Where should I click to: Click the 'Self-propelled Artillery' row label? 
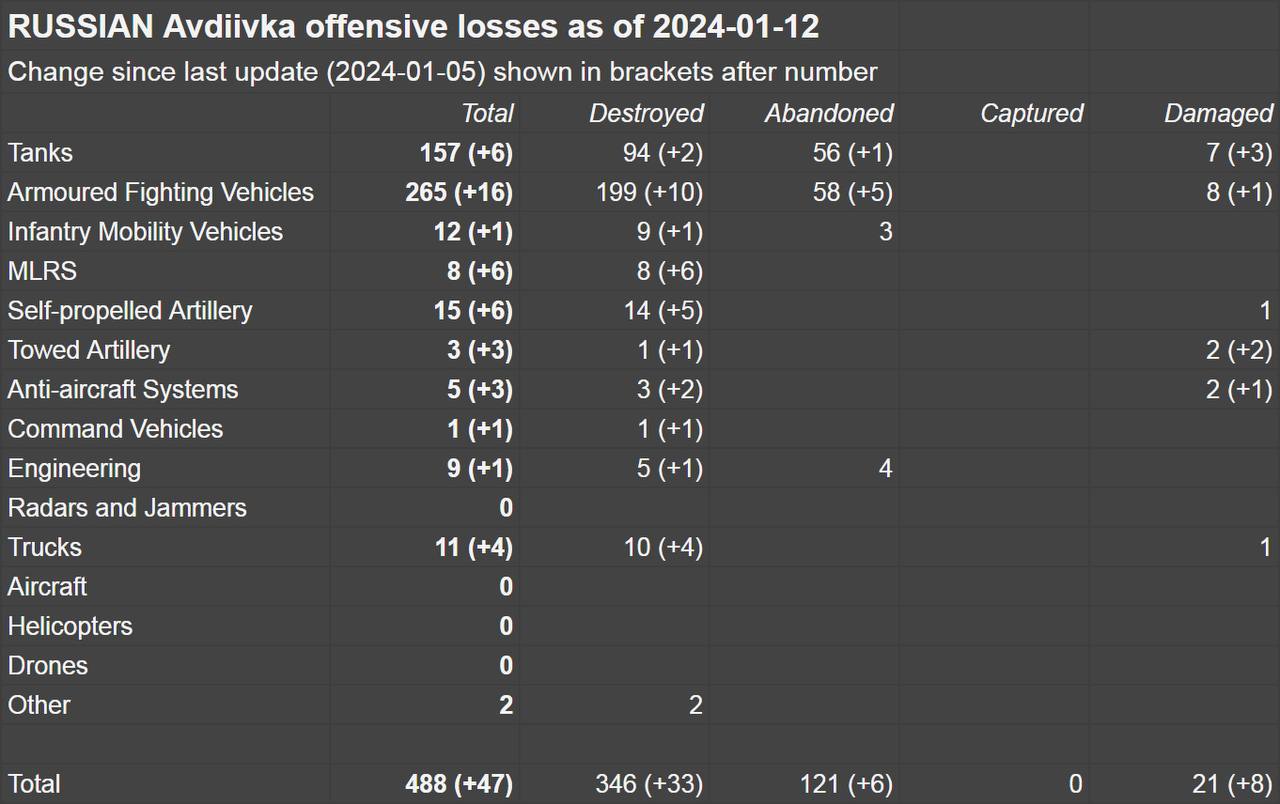[x=130, y=311]
